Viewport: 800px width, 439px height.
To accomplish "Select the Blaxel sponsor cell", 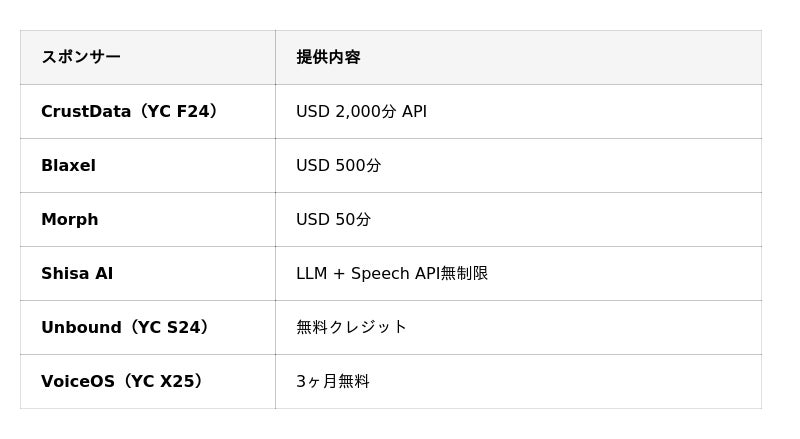I will pyautogui.click(x=68, y=166).
